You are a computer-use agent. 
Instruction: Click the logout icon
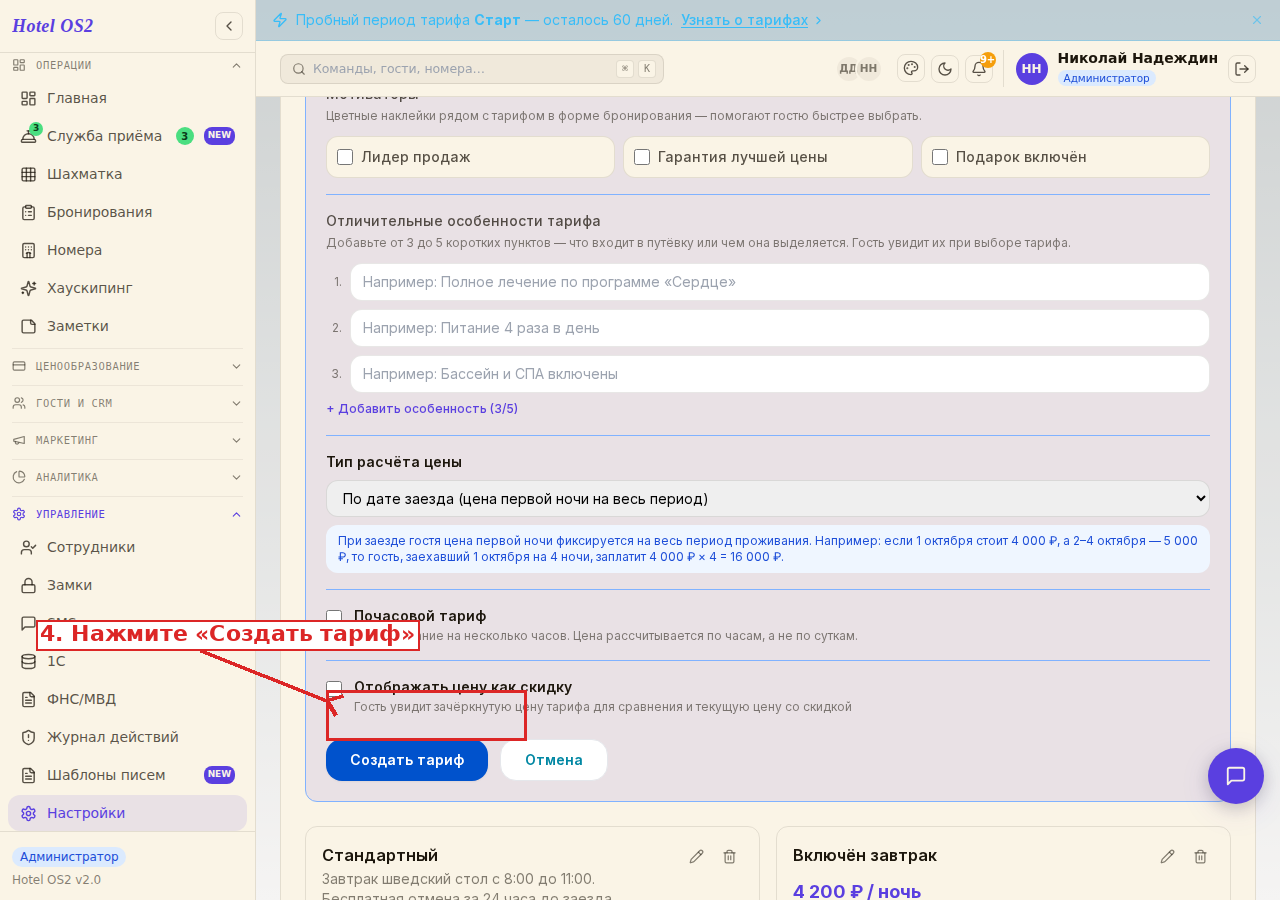(1242, 69)
